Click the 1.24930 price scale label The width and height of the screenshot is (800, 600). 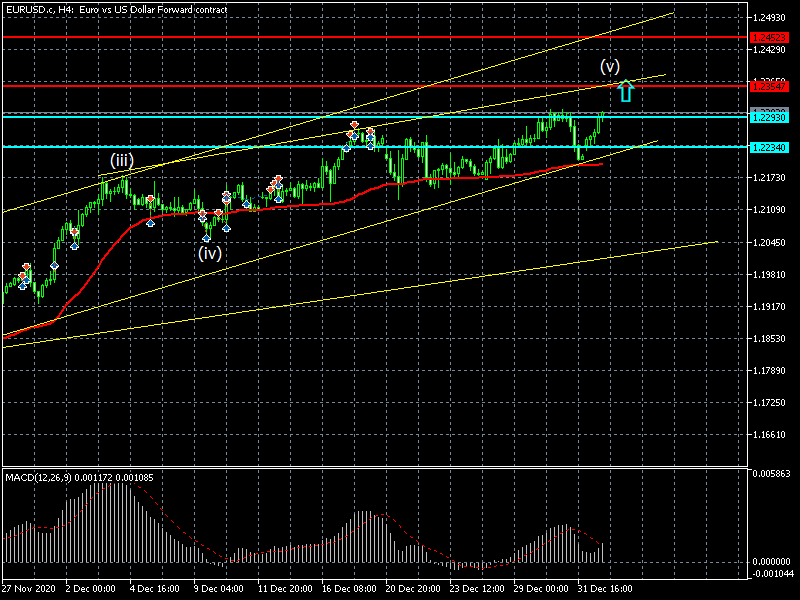point(773,18)
